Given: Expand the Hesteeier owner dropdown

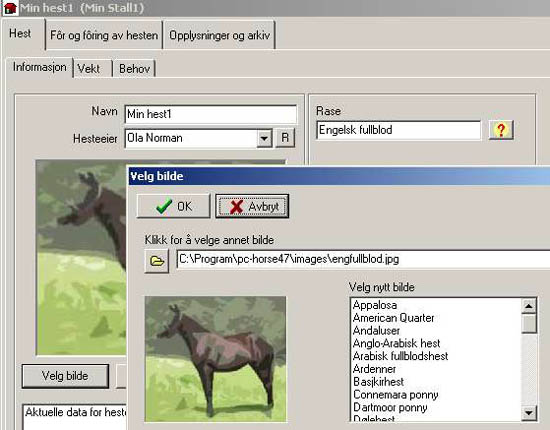Looking at the screenshot, I should pos(264,138).
